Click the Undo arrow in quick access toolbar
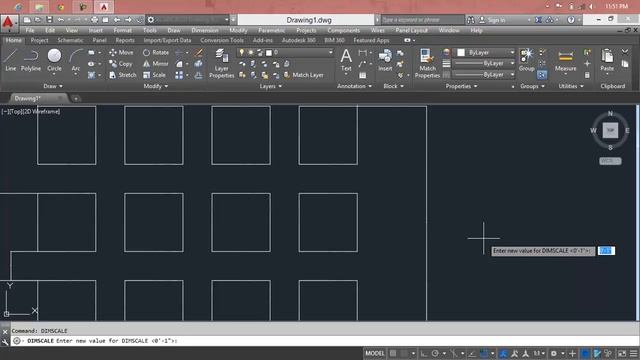 (x=60, y=20)
